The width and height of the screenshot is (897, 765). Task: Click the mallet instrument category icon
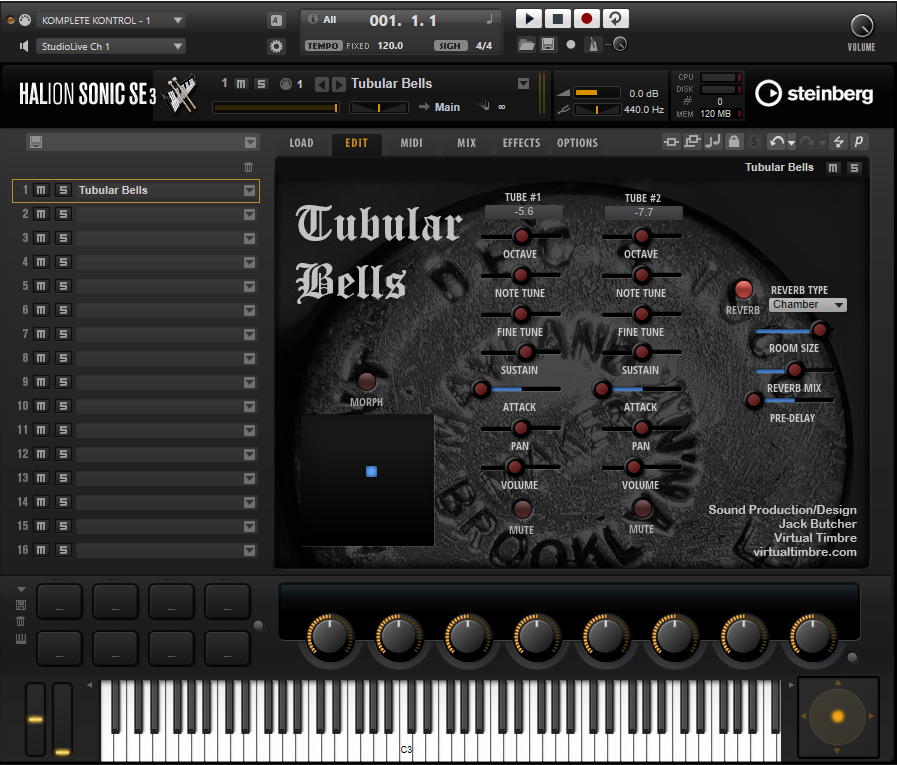(181, 94)
